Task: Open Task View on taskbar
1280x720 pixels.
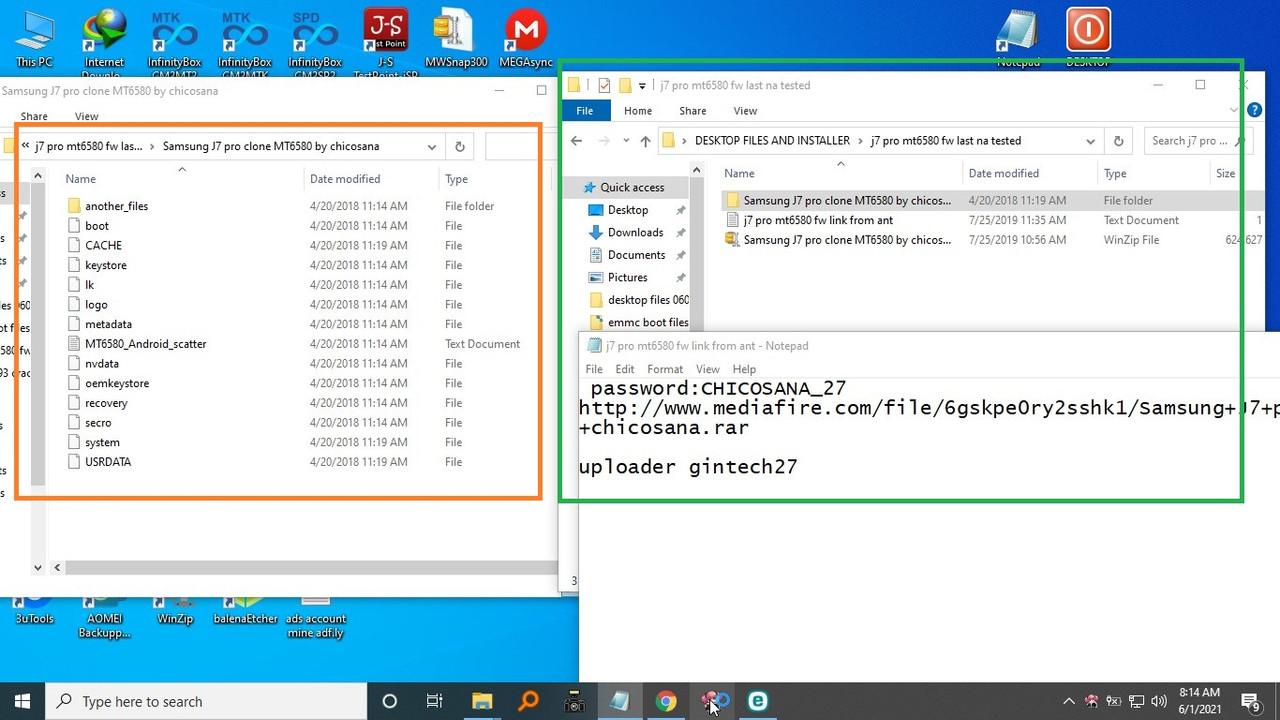Action: click(435, 701)
